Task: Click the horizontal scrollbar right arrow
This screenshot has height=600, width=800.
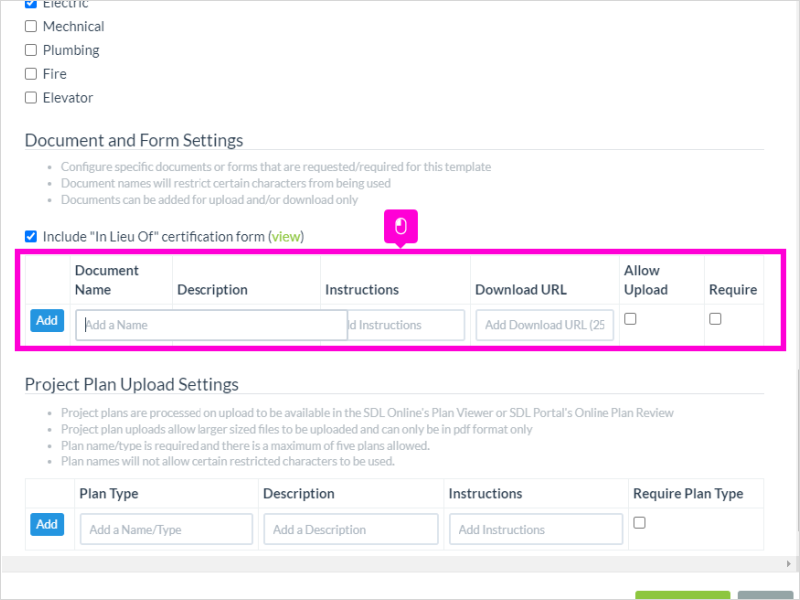Action: click(x=789, y=564)
